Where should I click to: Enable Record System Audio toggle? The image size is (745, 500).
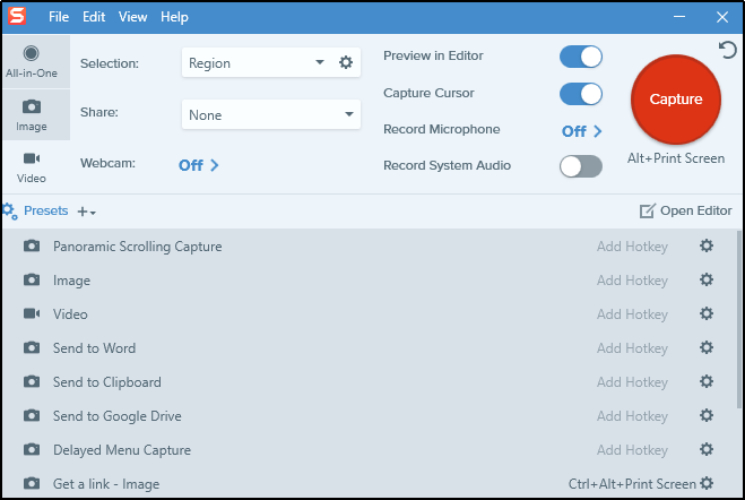pyautogui.click(x=581, y=166)
